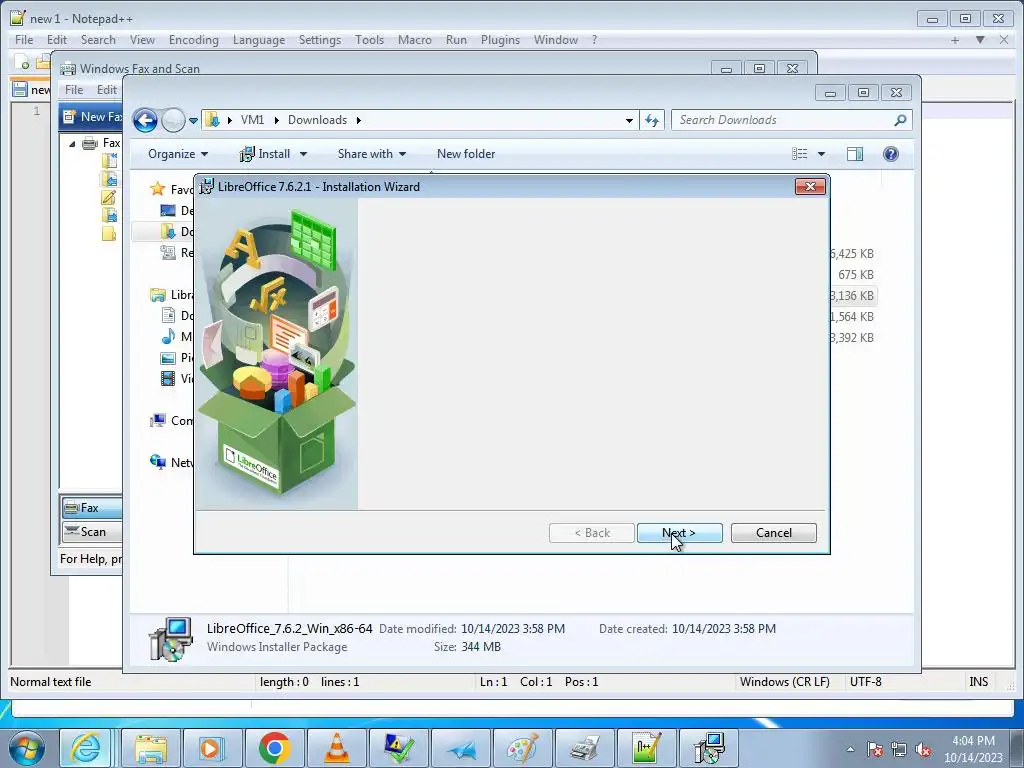Close the LibreOffice Installation Wizard dialog
1024x768 pixels.
point(810,187)
